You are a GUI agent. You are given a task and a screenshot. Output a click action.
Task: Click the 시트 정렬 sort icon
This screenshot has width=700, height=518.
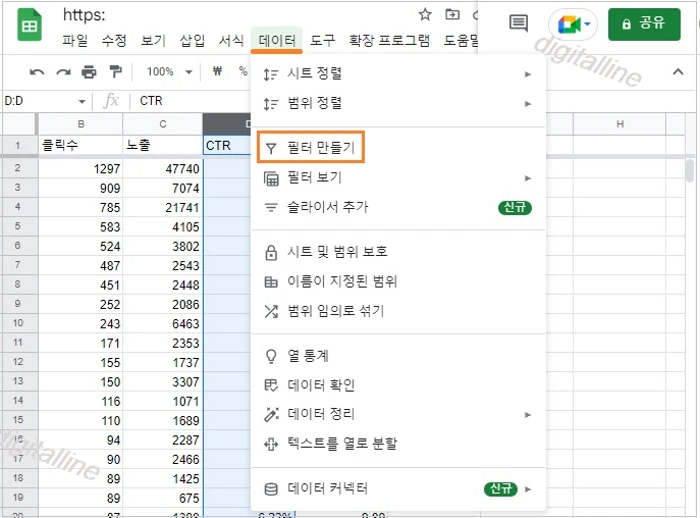pos(271,74)
